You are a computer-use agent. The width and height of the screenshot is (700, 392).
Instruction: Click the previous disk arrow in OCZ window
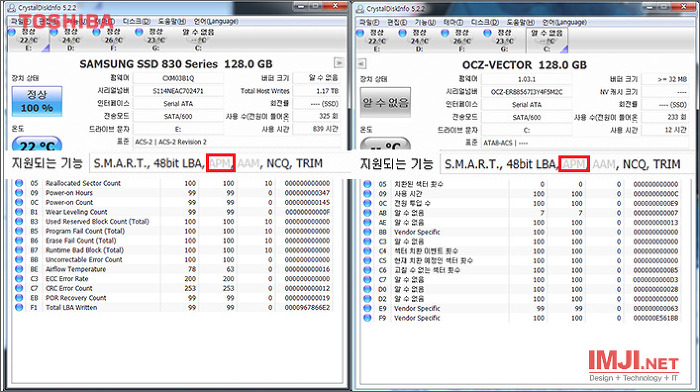coord(362,64)
